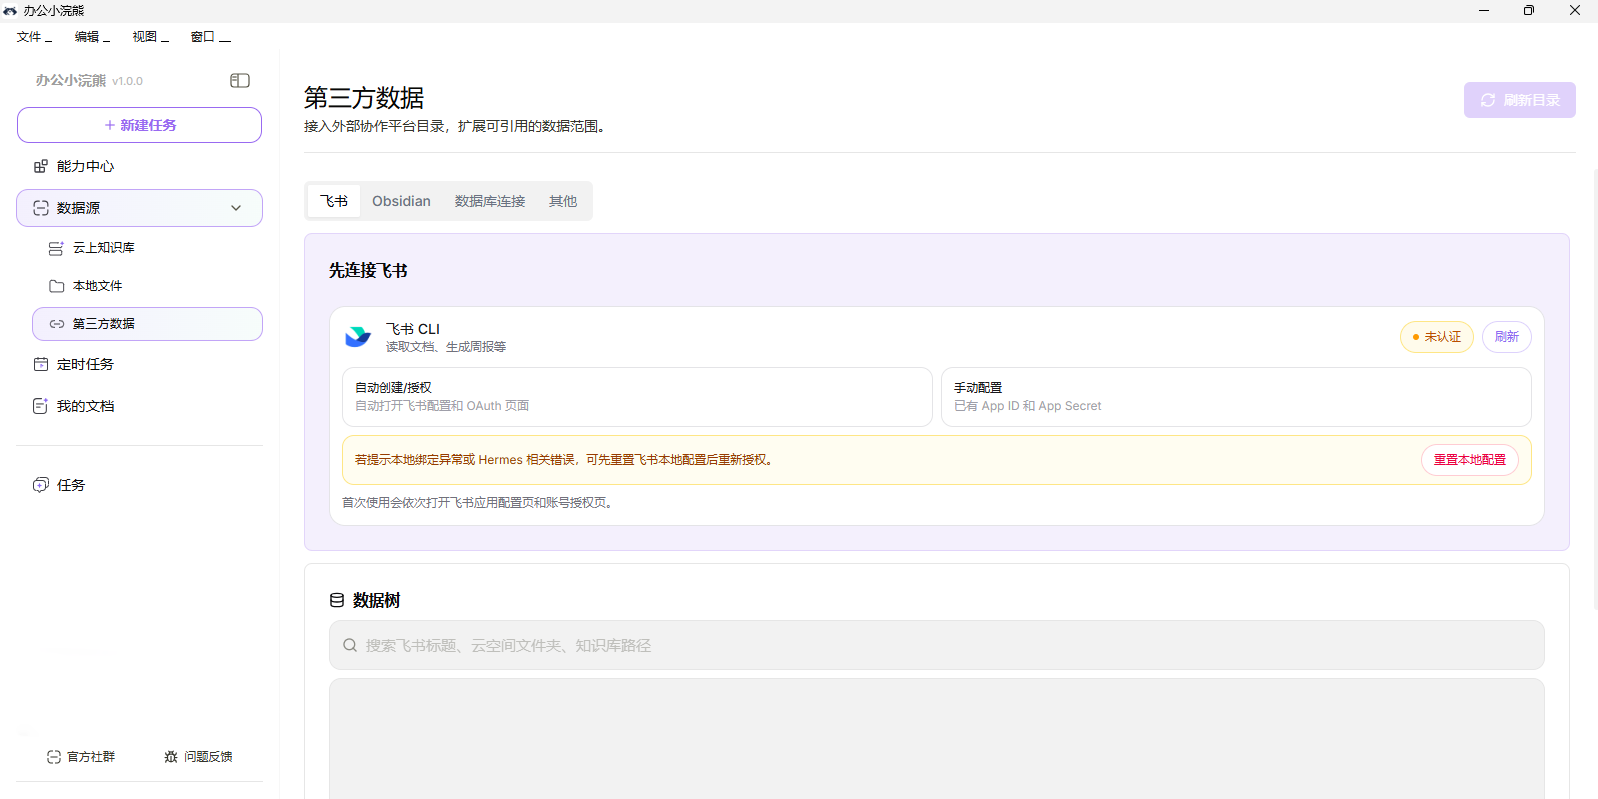Focus the 搜索飞书标题 search field
The width and height of the screenshot is (1598, 799).
click(x=936, y=645)
